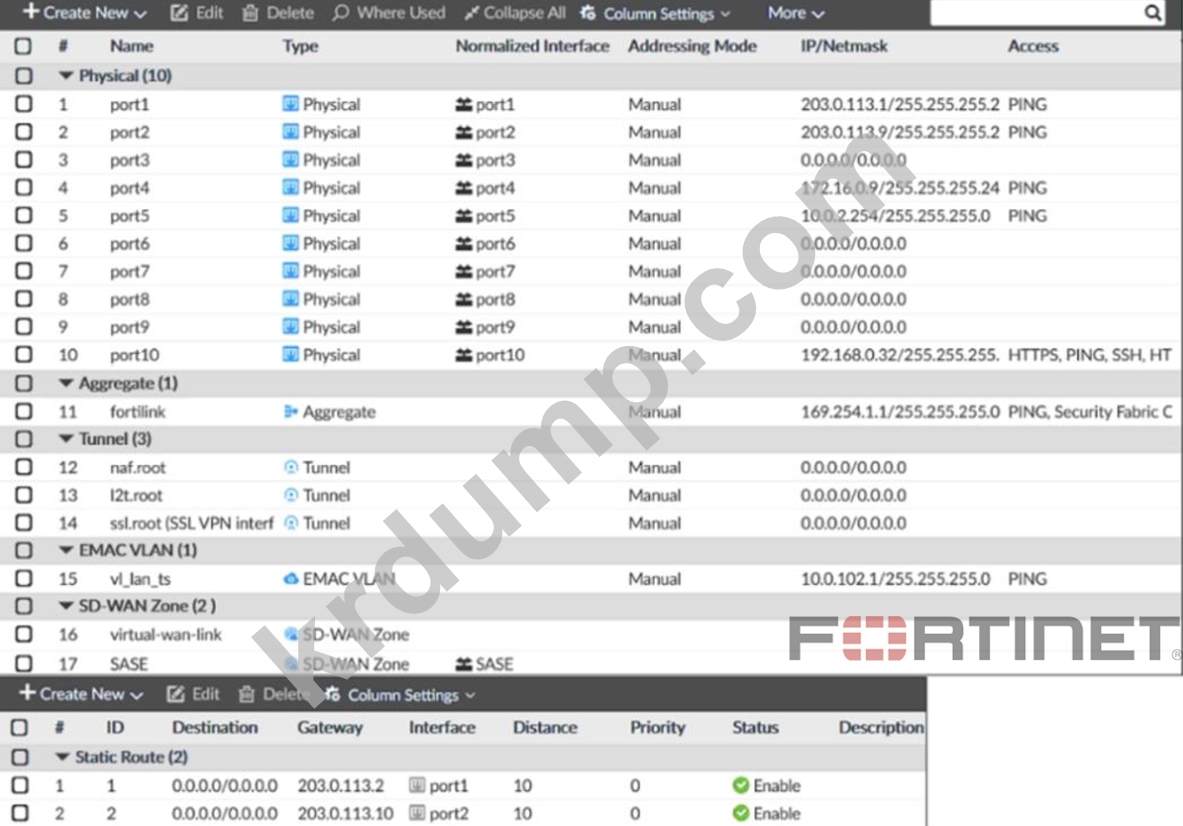Click the SASE normalized interface icon
The height and width of the screenshot is (826, 1183).
click(x=464, y=663)
